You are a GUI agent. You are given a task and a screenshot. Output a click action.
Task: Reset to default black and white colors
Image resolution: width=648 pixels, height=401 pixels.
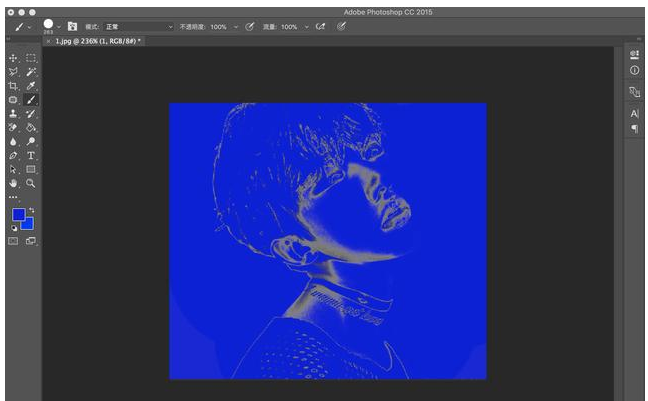(14, 228)
